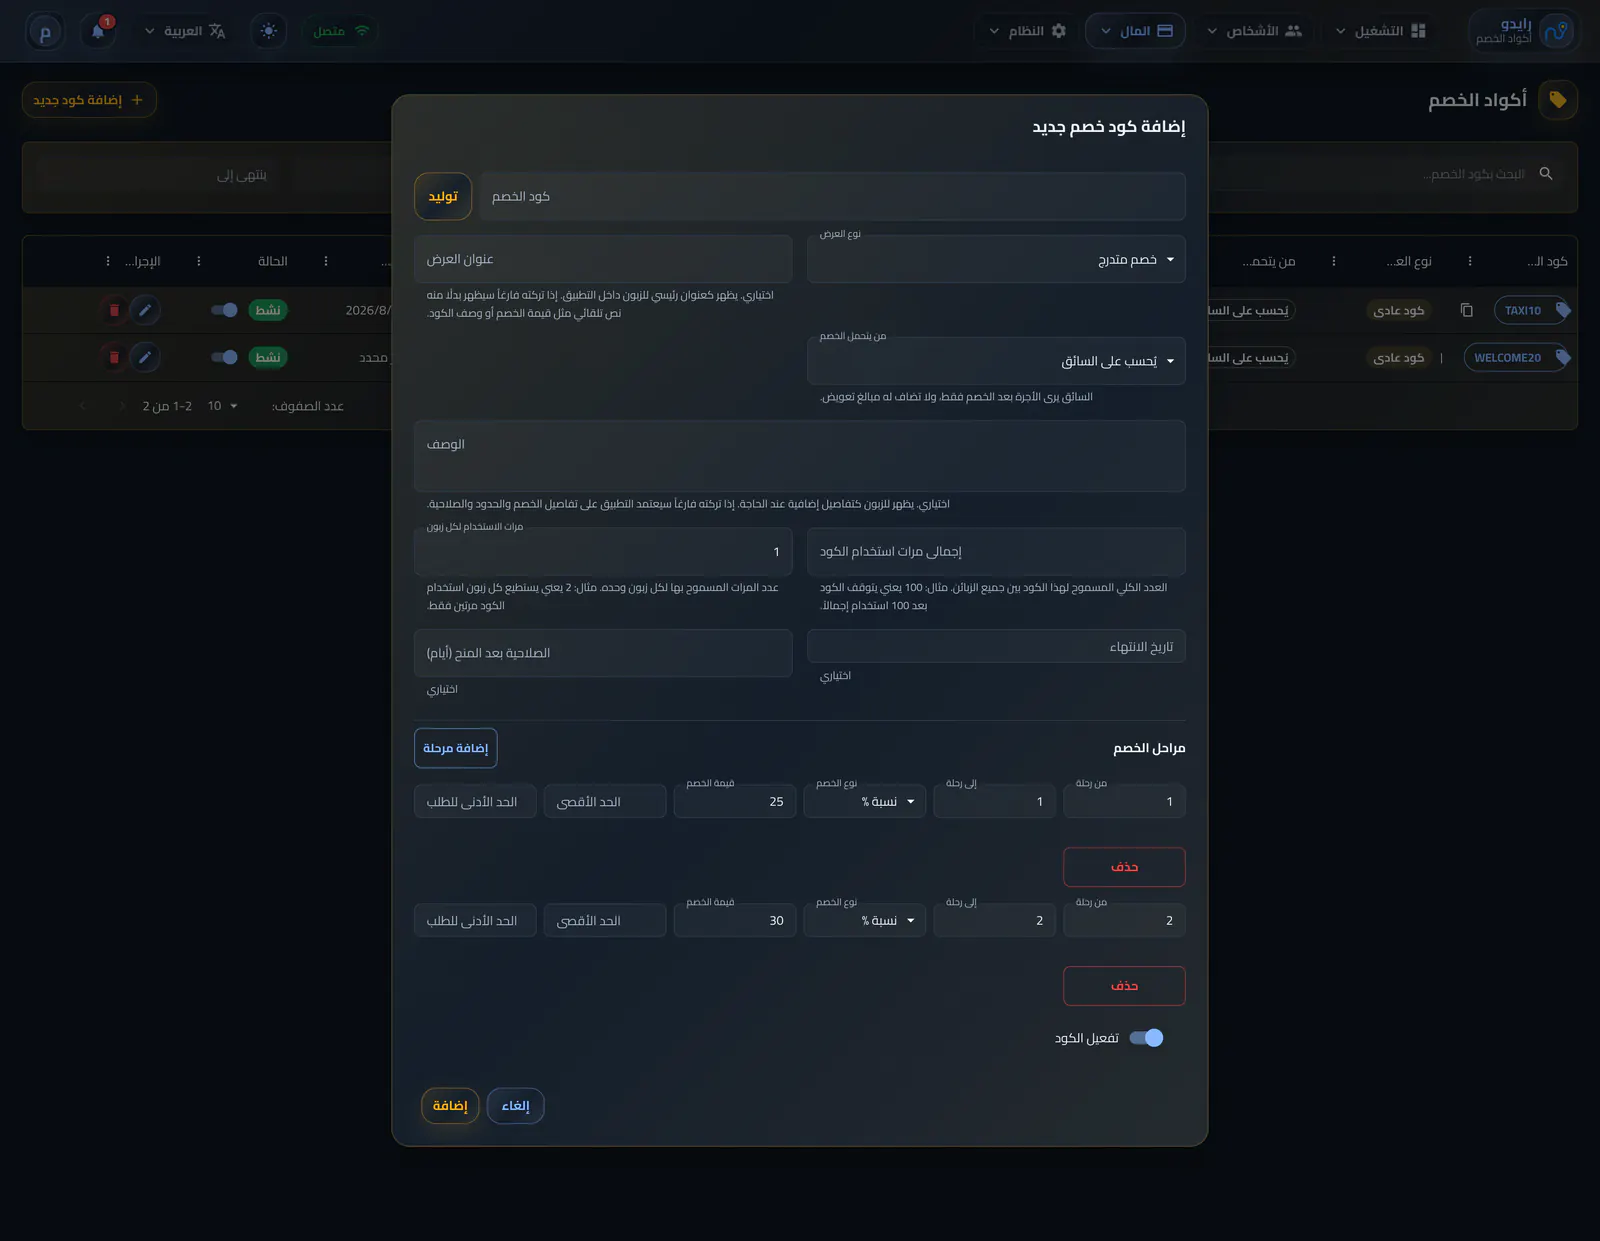Click the توليد generate code button

(443, 196)
